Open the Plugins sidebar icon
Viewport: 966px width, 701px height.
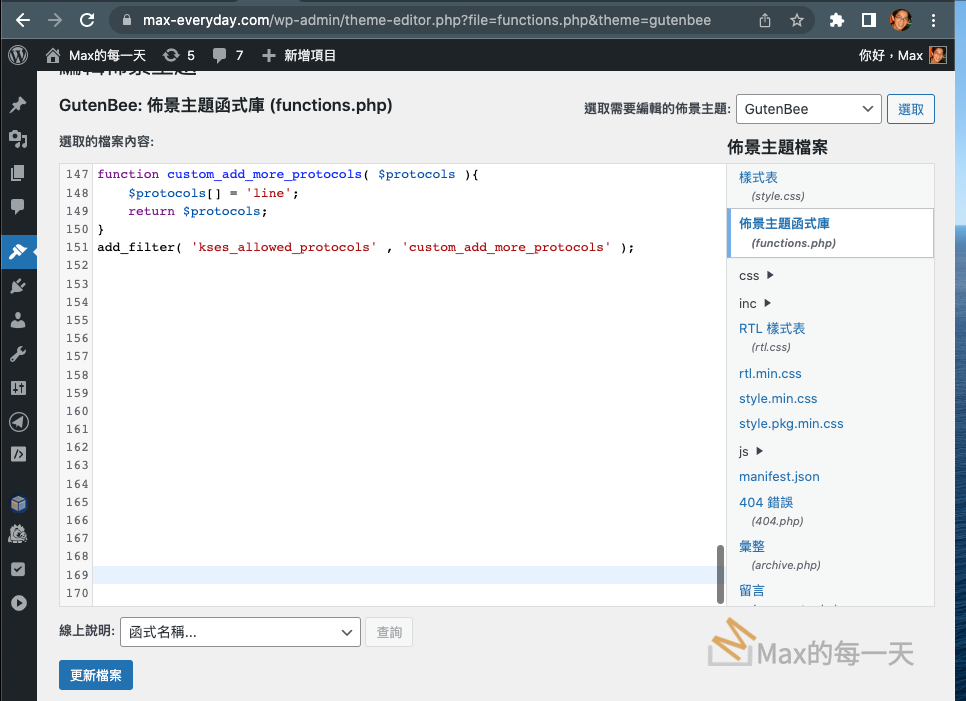pyautogui.click(x=17, y=286)
